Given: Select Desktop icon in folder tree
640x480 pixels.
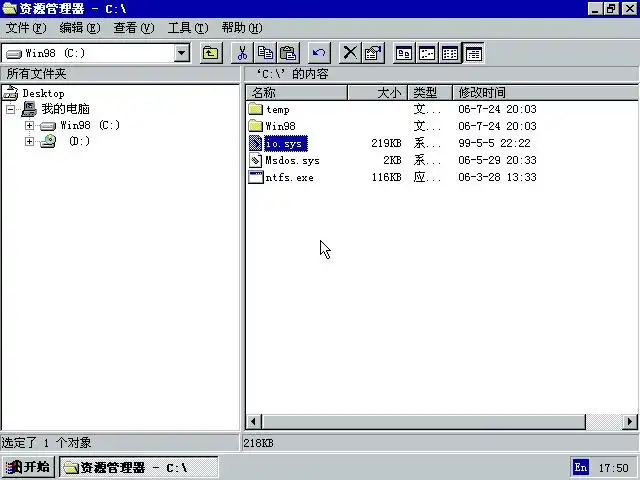Looking at the screenshot, I should pos(11,93).
